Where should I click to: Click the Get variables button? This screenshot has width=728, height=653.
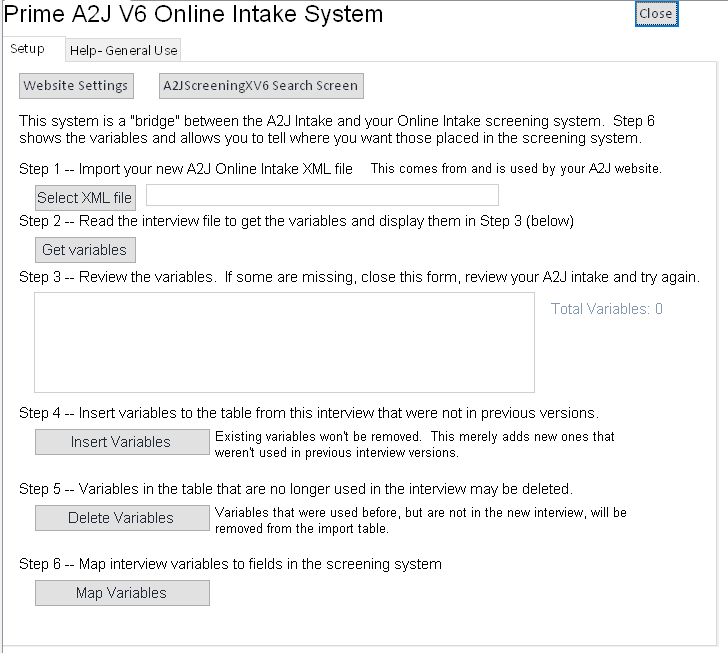pos(85,249)
